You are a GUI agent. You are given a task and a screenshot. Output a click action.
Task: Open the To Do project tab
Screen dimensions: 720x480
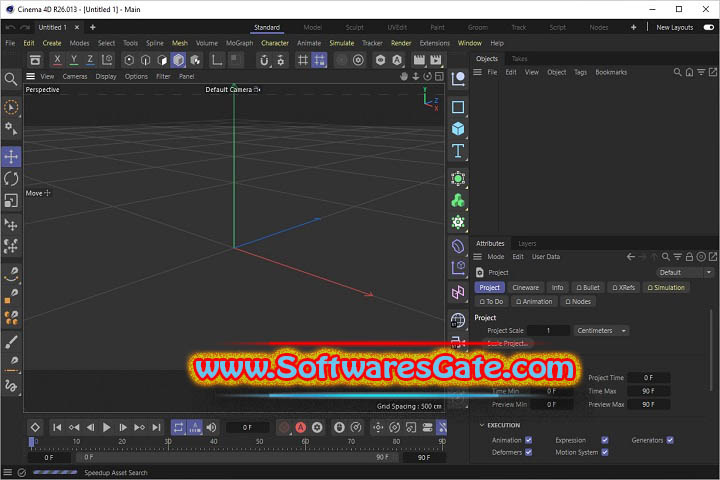click(x=491, y=301)
